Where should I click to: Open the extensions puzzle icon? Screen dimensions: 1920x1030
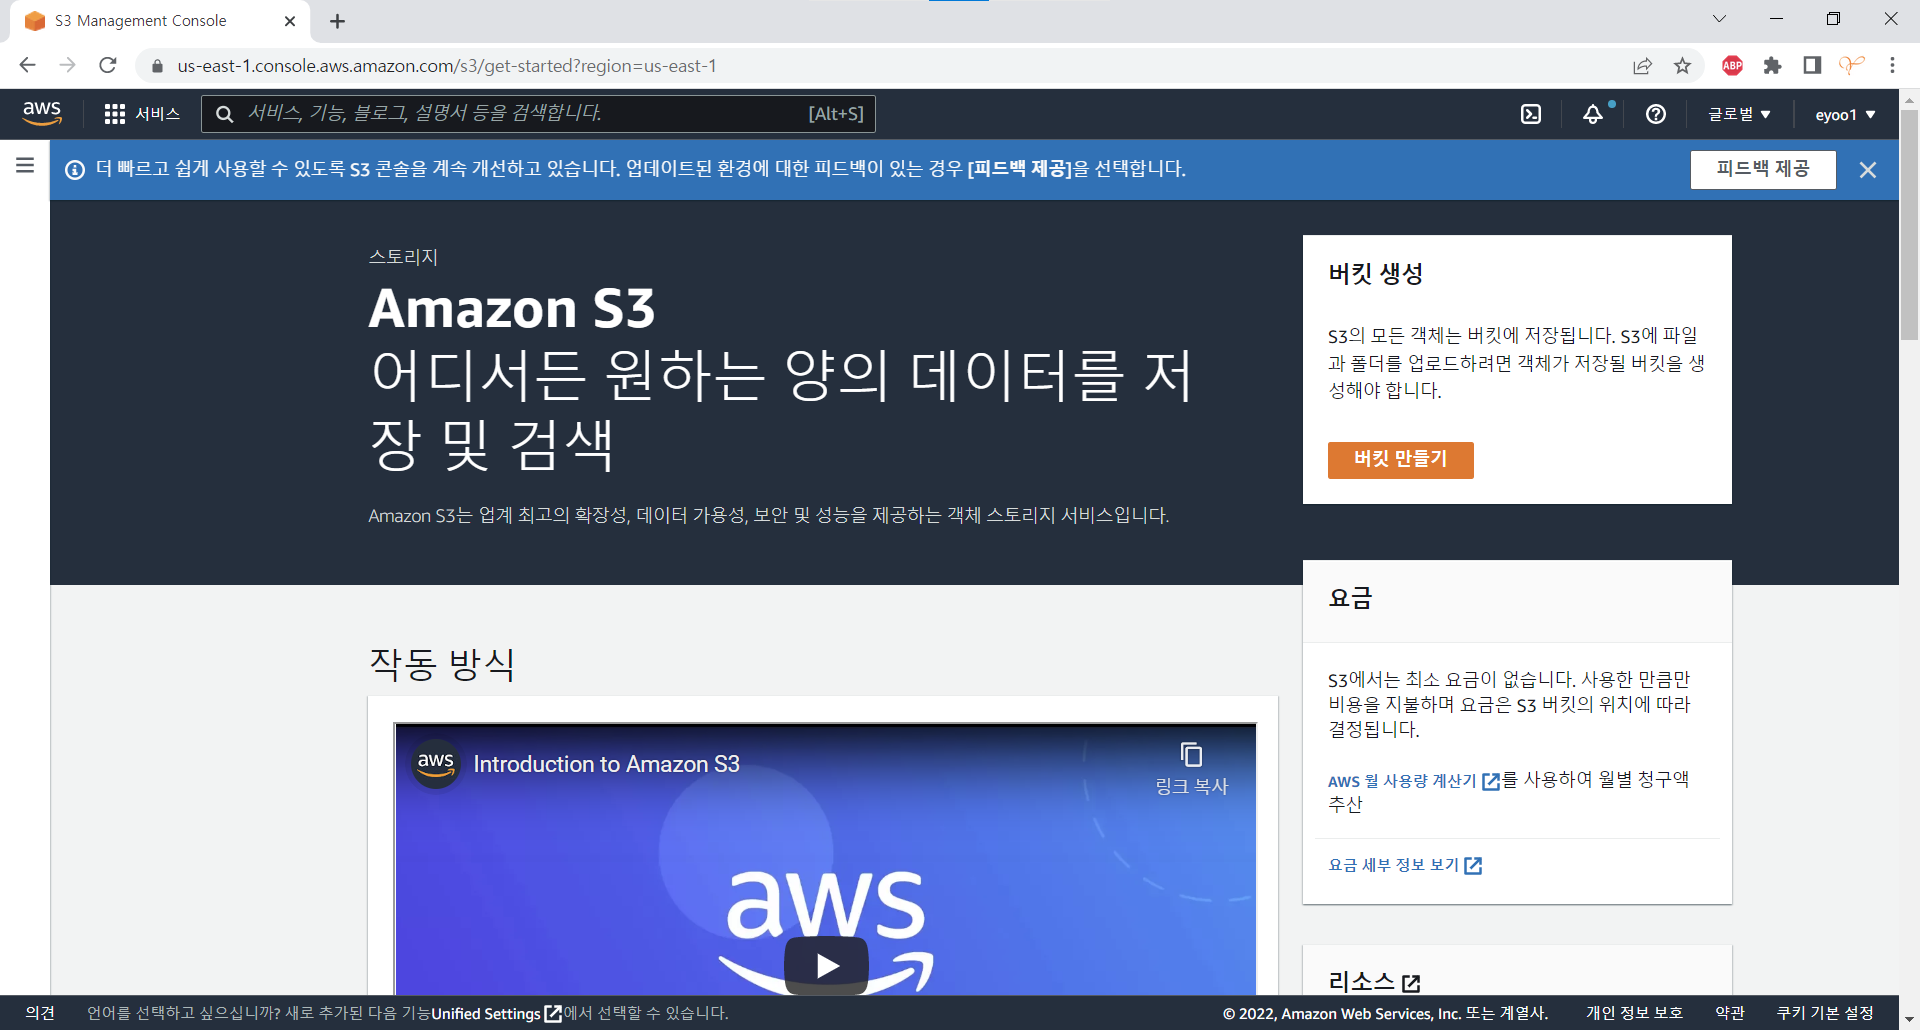click(x=1772, y=66)
